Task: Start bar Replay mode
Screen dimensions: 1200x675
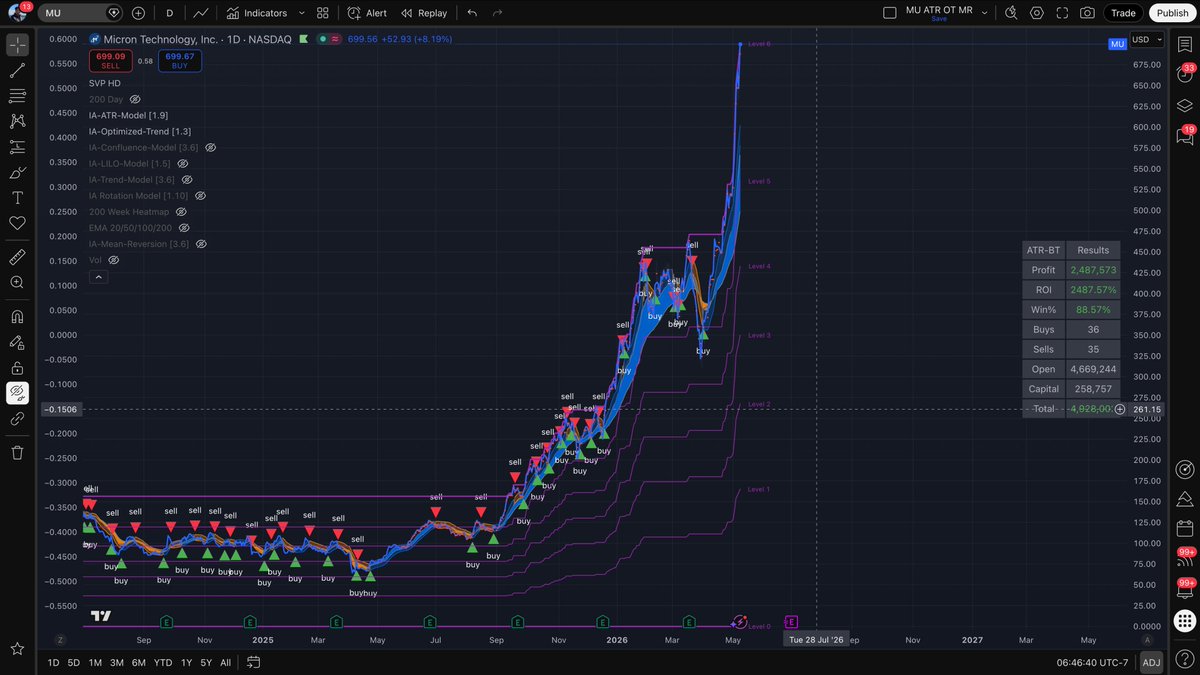Action: click(x=424, y=13)
